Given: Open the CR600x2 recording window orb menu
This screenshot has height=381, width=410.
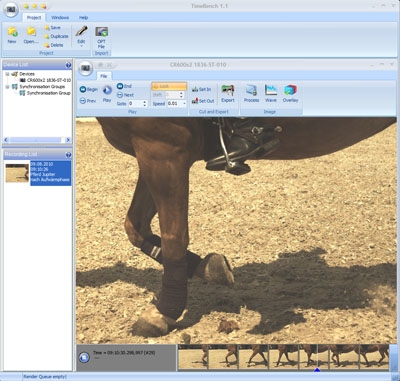Looking at the screenshot, I should (86, 68).
